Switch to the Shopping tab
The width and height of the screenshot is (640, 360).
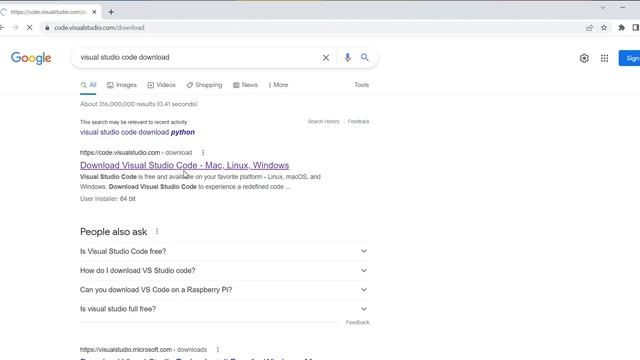pyautogui.click(x=204, y=85)
